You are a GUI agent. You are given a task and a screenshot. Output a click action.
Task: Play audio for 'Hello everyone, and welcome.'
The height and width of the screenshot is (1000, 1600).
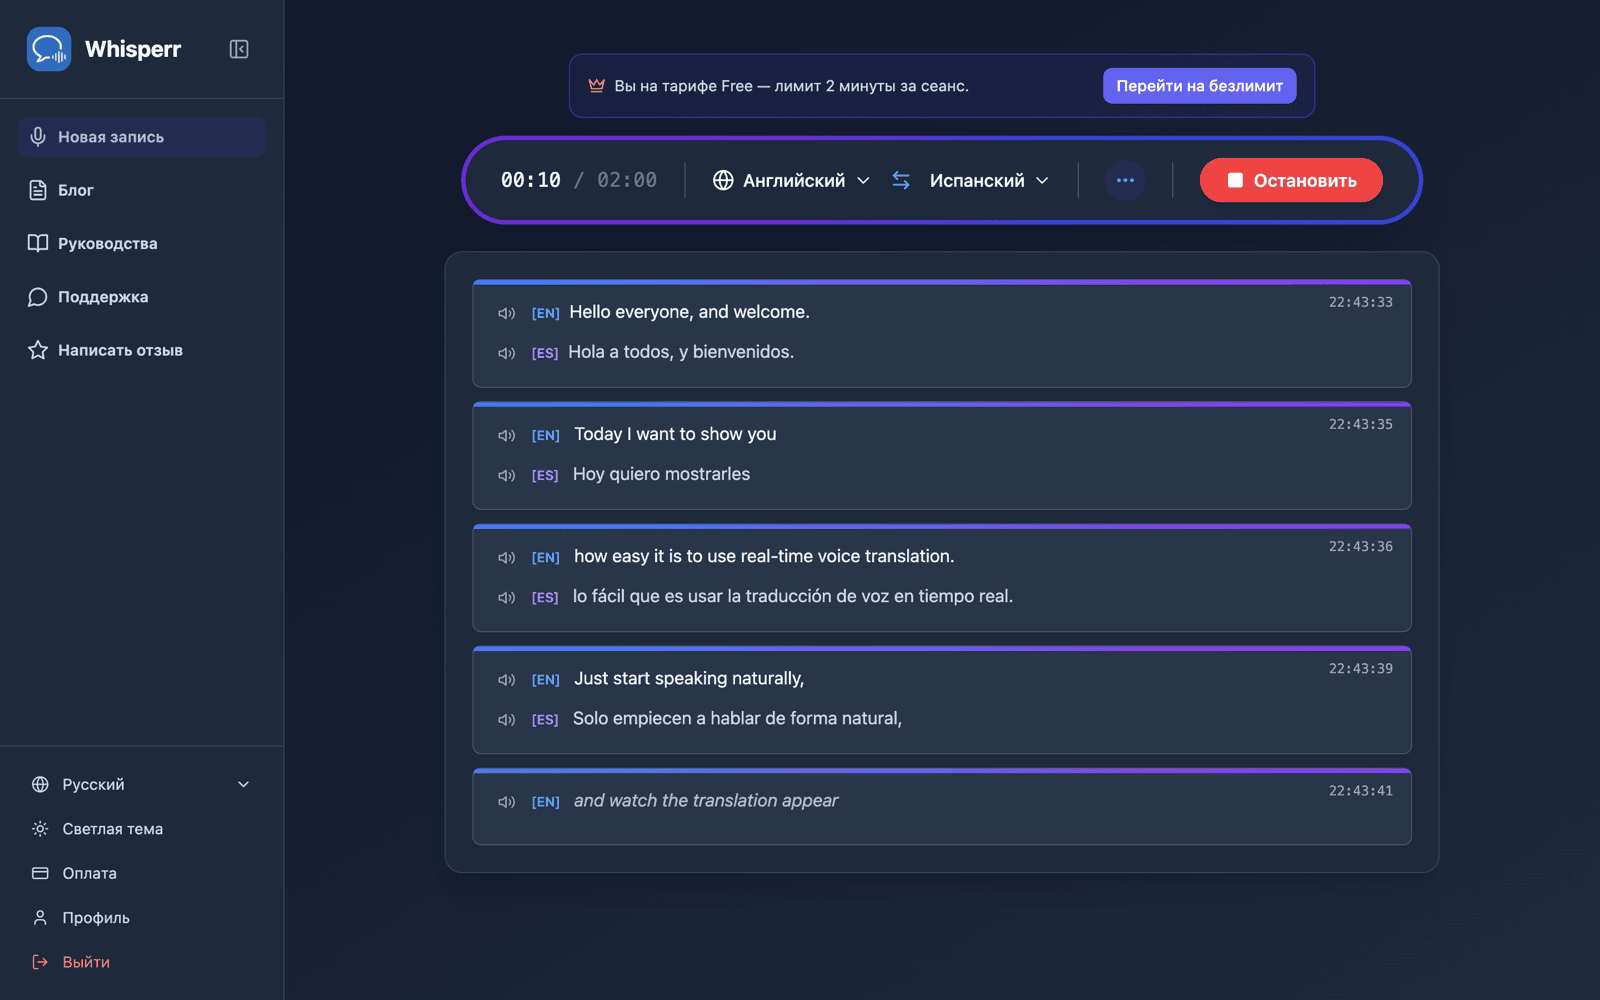tap(507, 313)
